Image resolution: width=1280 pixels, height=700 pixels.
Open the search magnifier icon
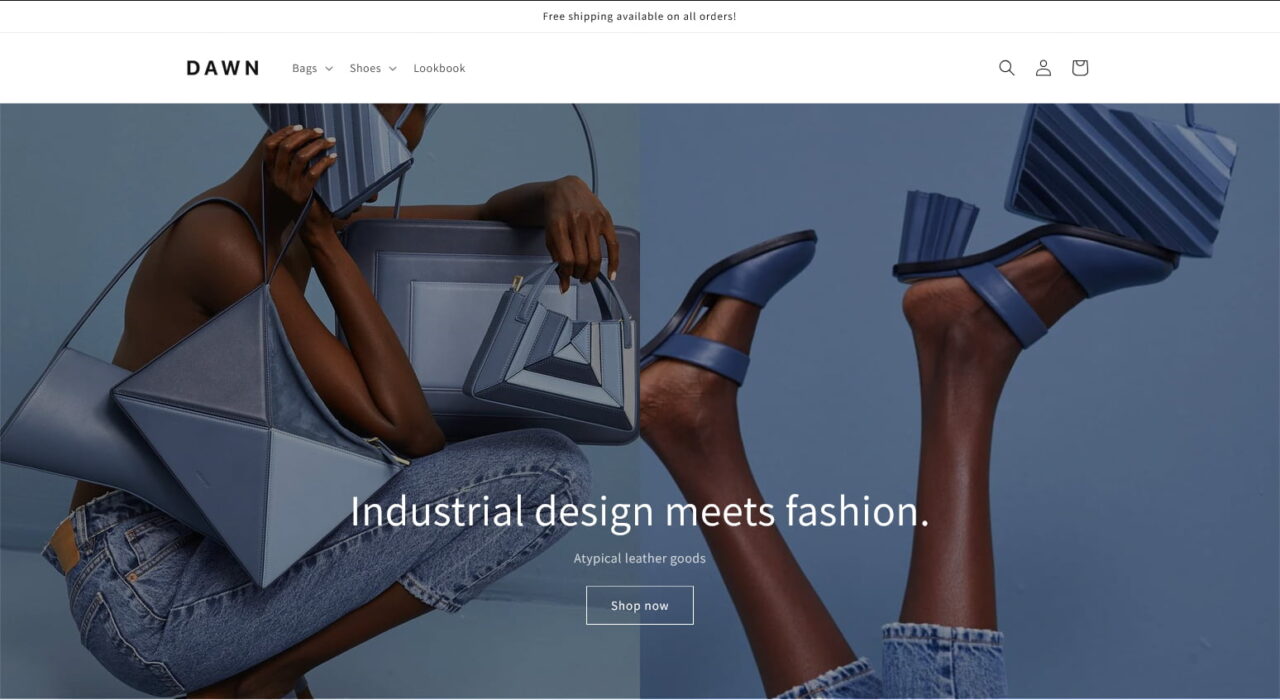1006,68
